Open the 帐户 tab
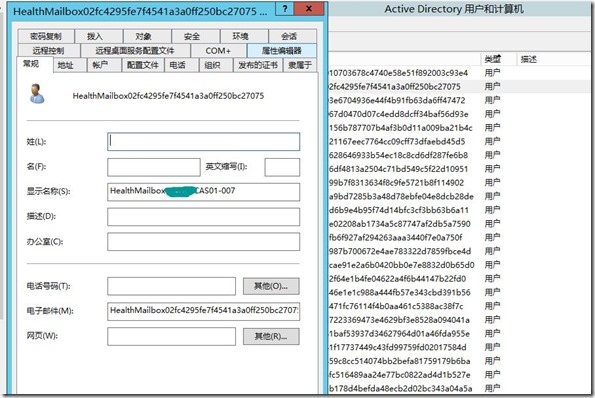Screen dimensions: 595x398 pyautogui.click(x=104, y=65)
